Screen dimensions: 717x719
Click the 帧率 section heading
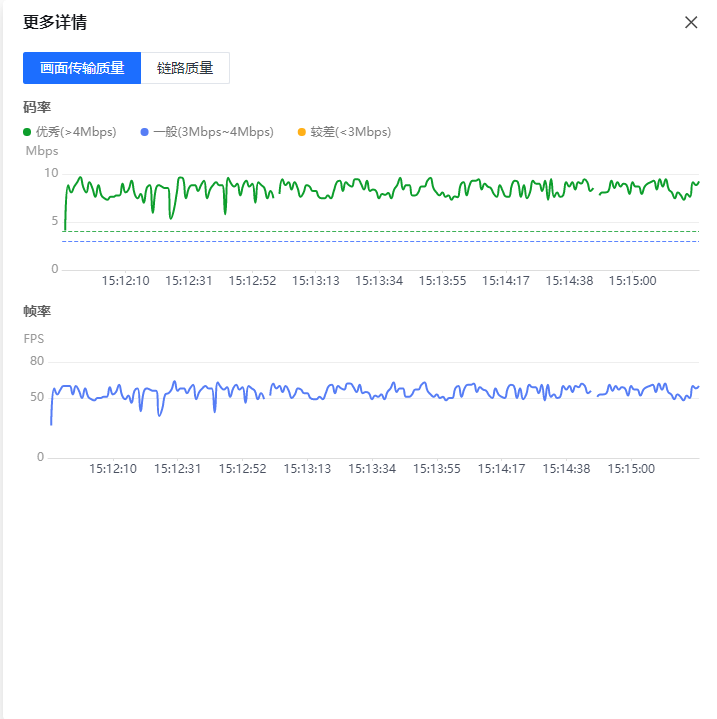coord(37,311)
